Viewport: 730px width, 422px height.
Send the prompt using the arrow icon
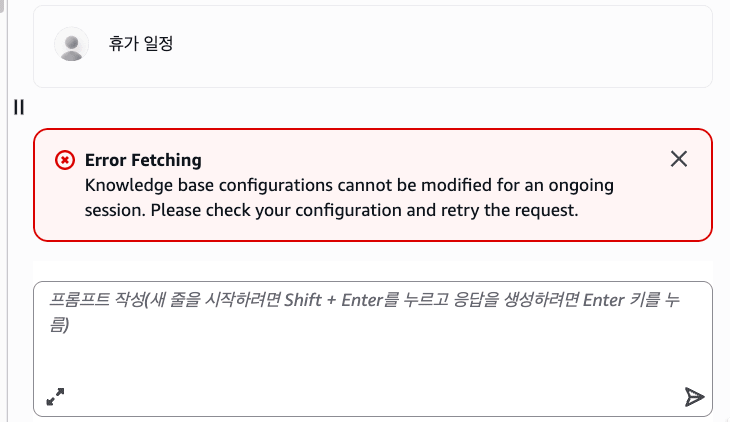point(694,398)
